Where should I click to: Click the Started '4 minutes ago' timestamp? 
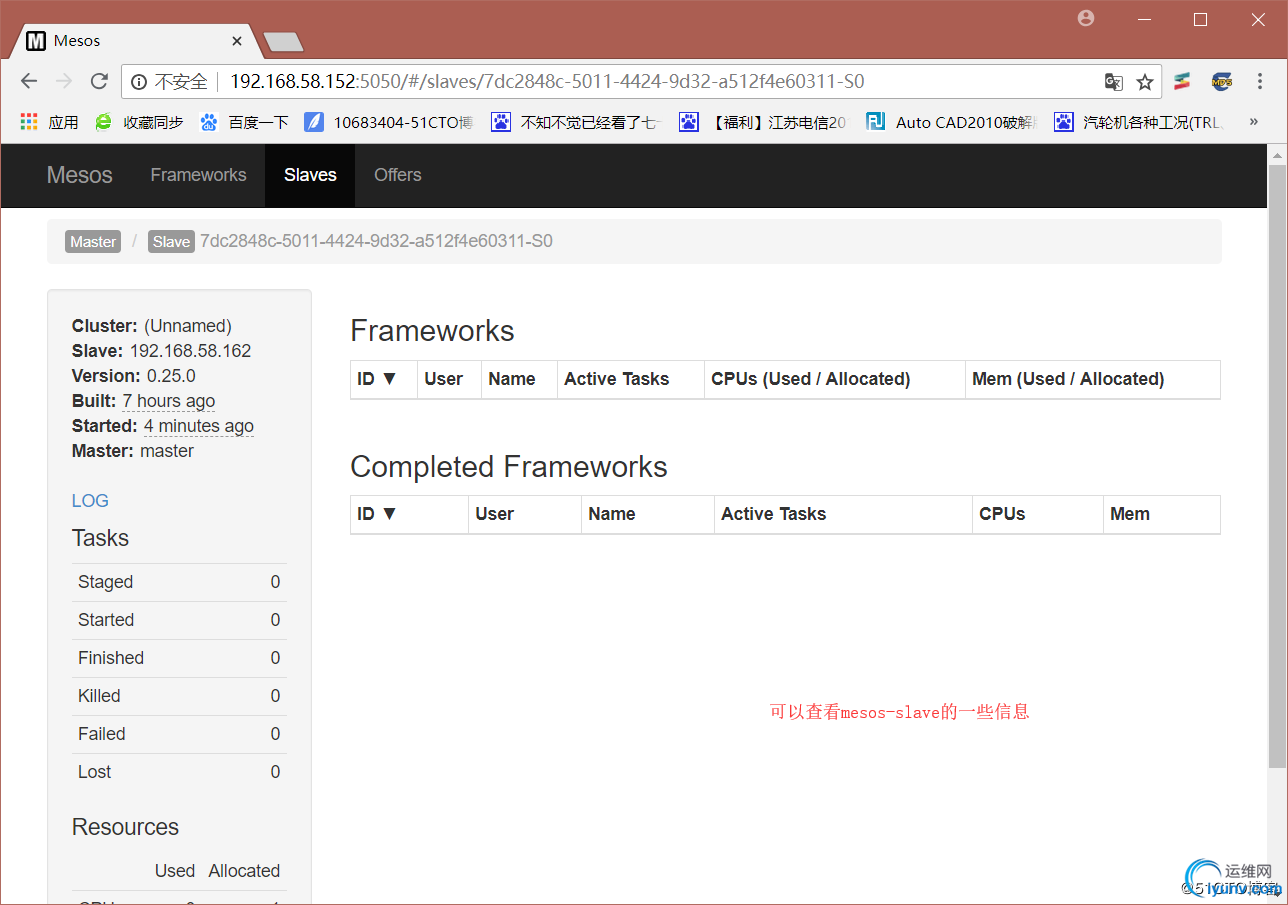[x=199, y=426]
